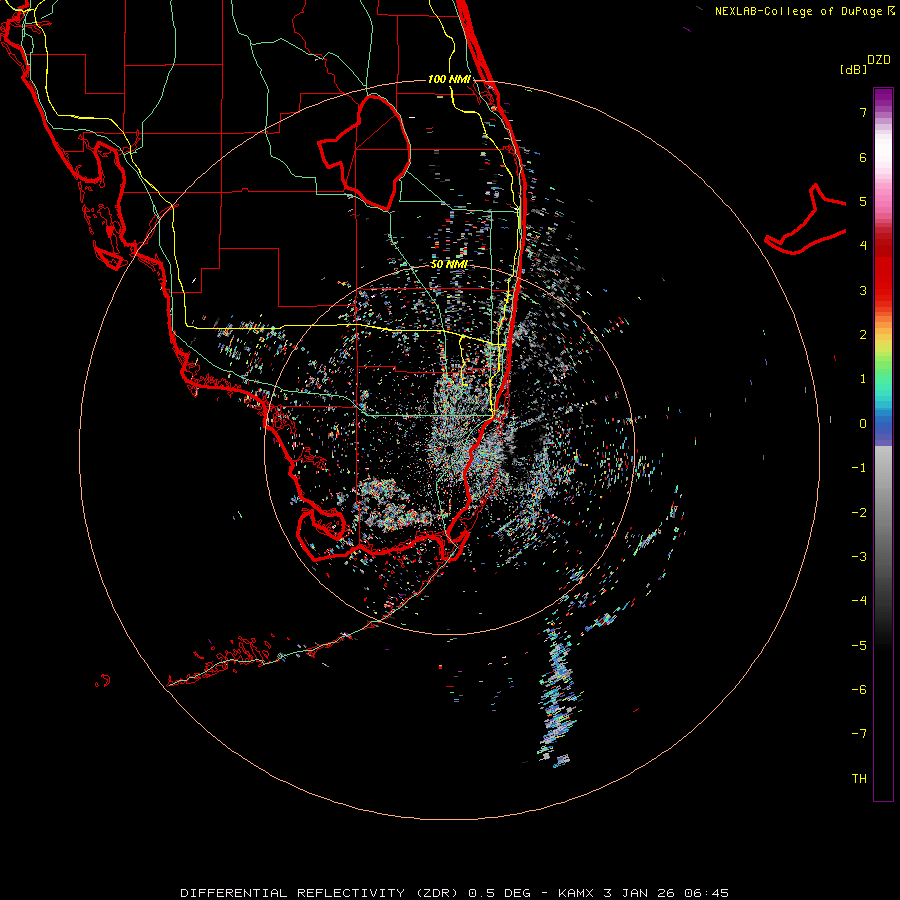Click the Bahamas island outline at right
This screenshot has height=900, width=900.
pyautogui.click(x=805, y=220)
